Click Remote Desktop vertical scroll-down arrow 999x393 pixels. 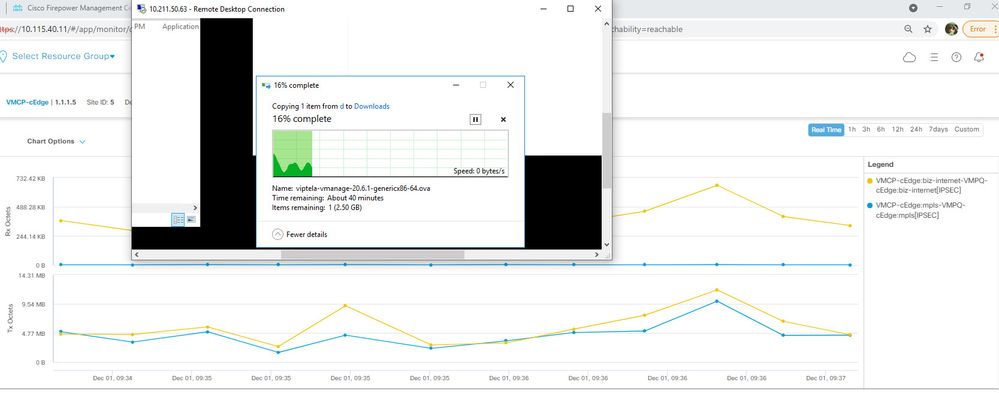pos(606,244)
